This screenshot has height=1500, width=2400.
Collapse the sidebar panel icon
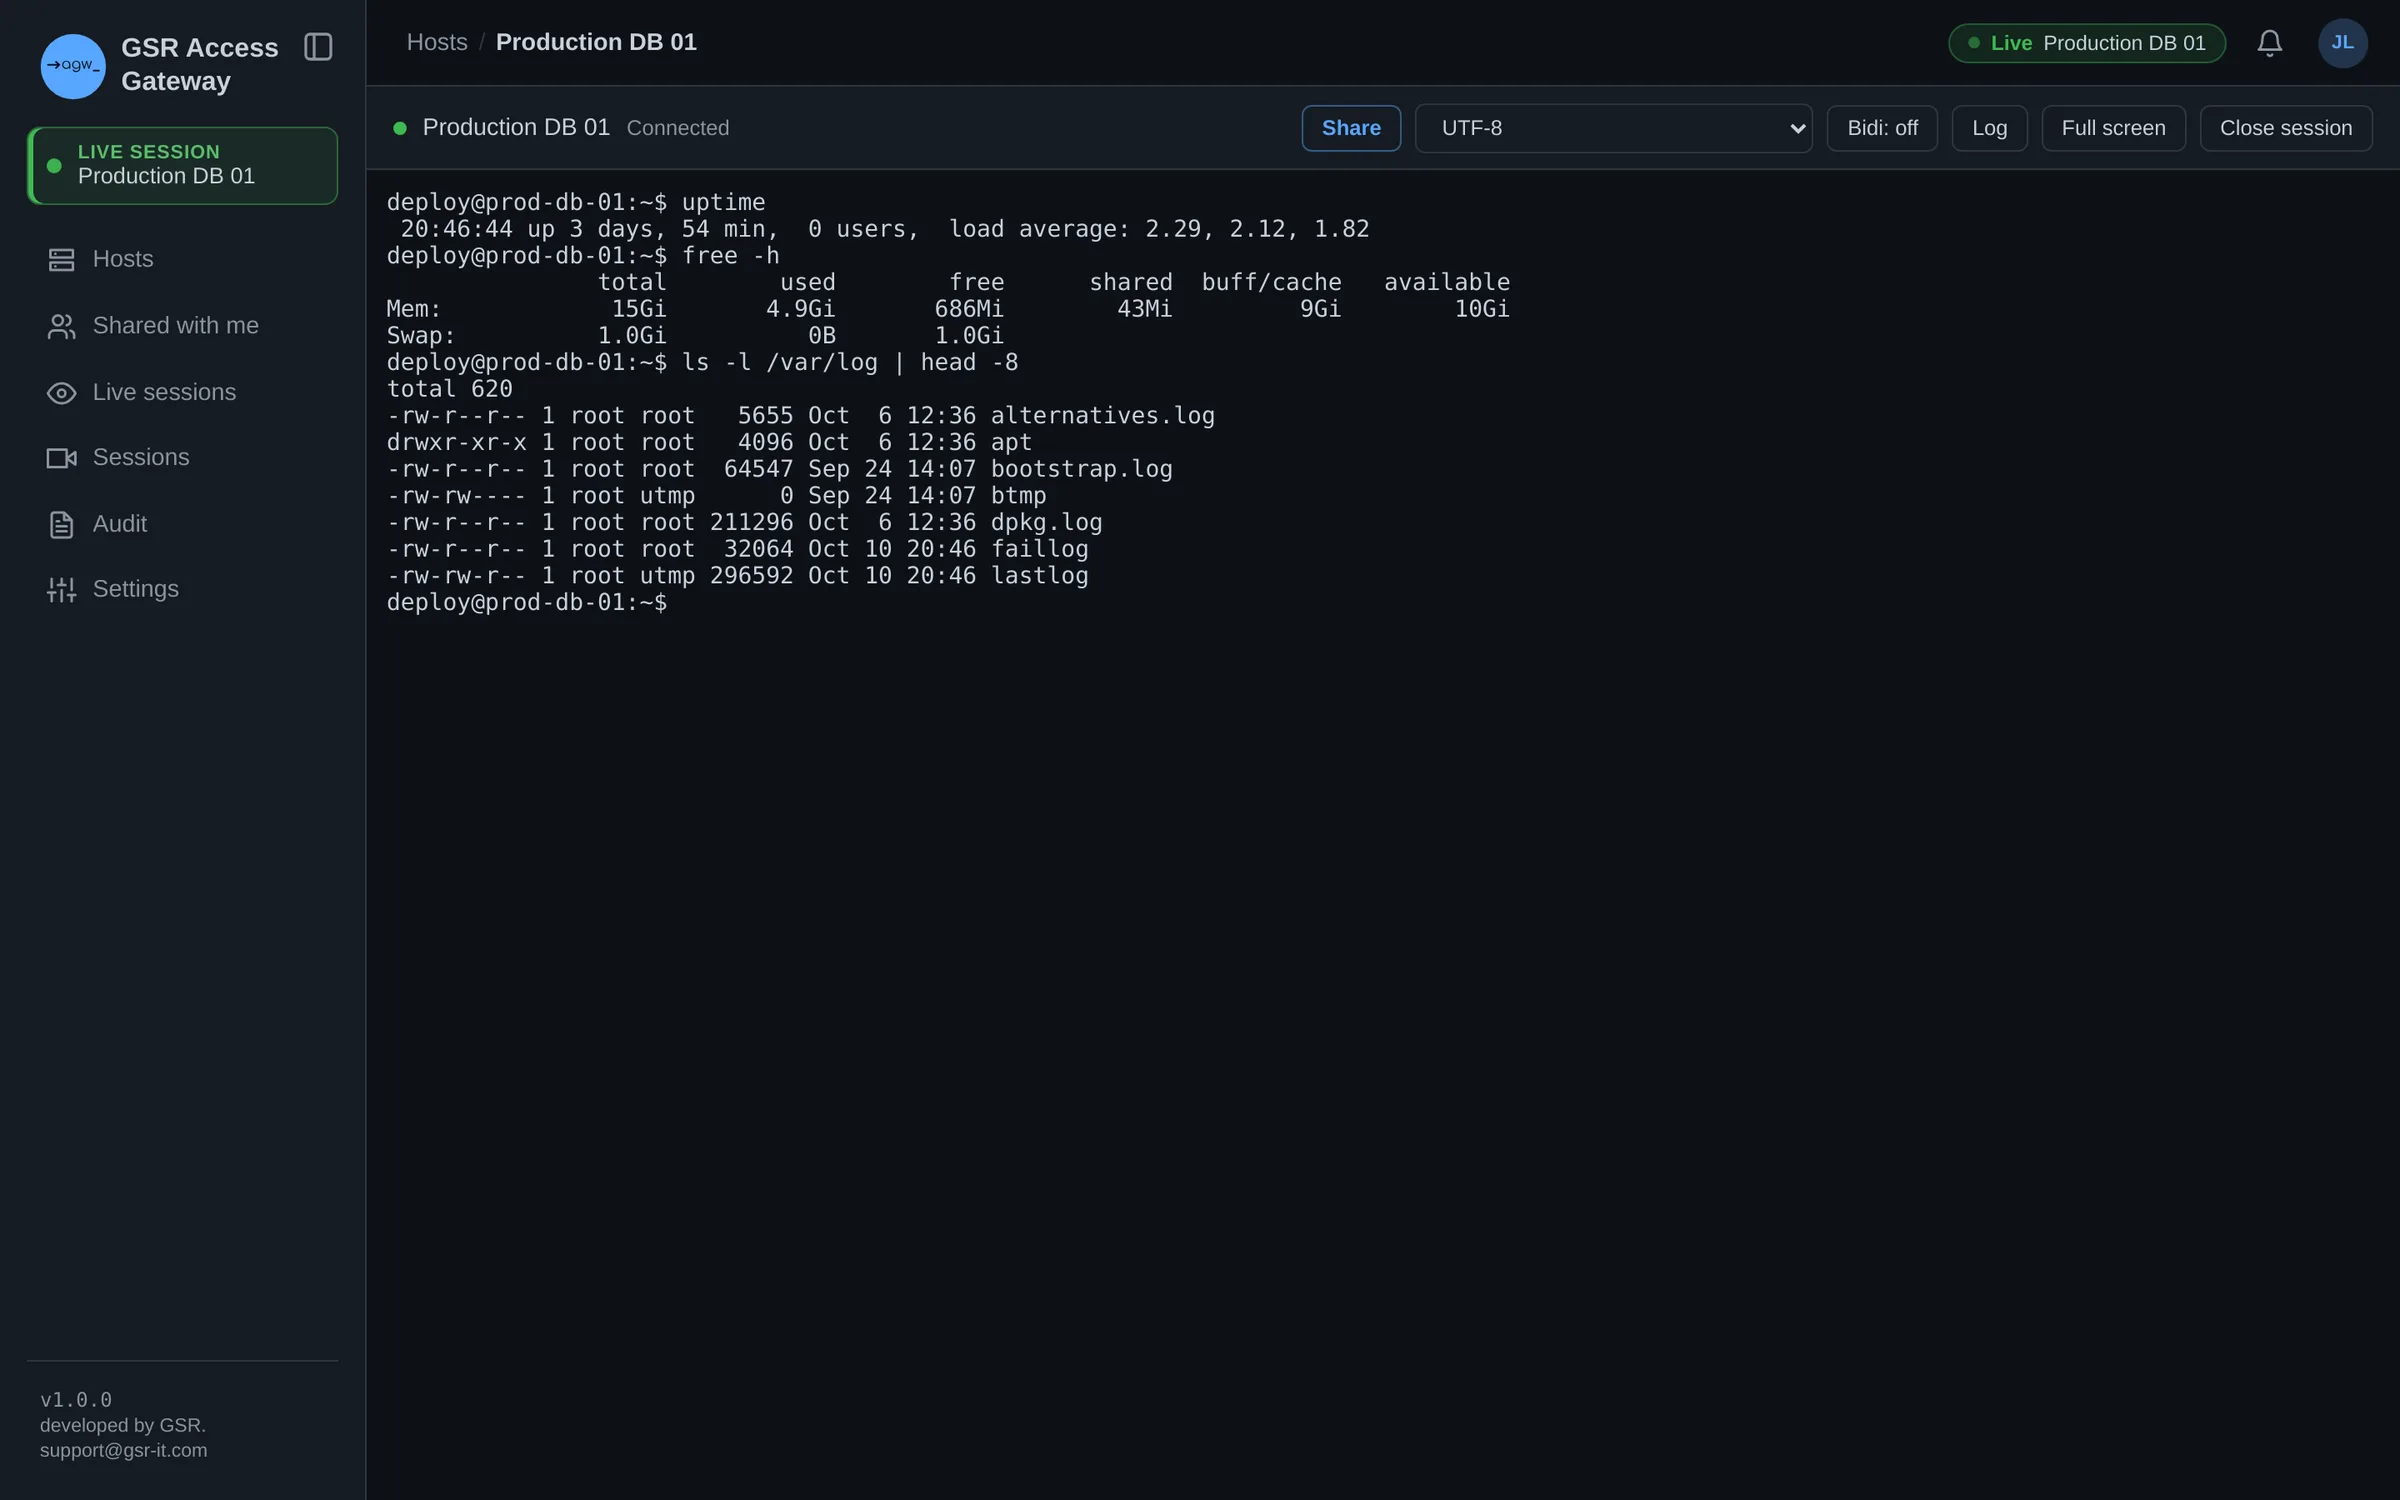[x=318, y=47]
